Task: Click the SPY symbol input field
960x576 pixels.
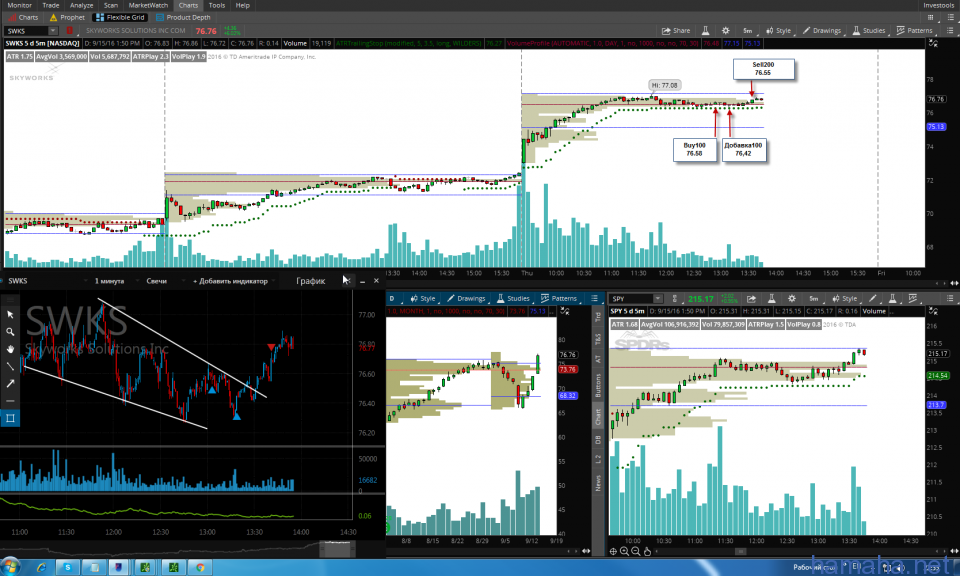Action: [x=631, y=299]
